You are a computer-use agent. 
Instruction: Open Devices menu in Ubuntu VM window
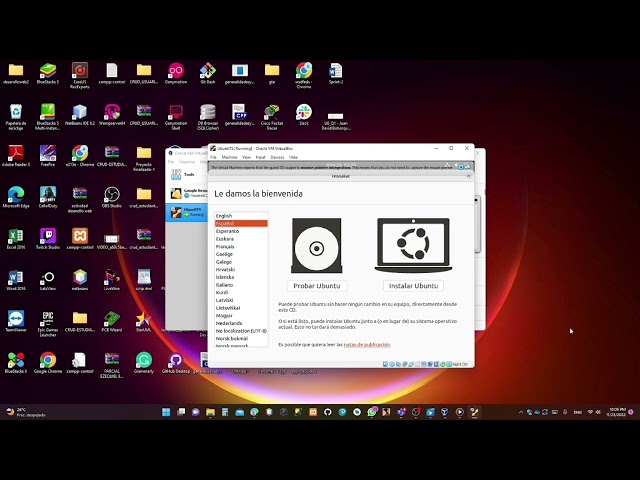(277, 157)
